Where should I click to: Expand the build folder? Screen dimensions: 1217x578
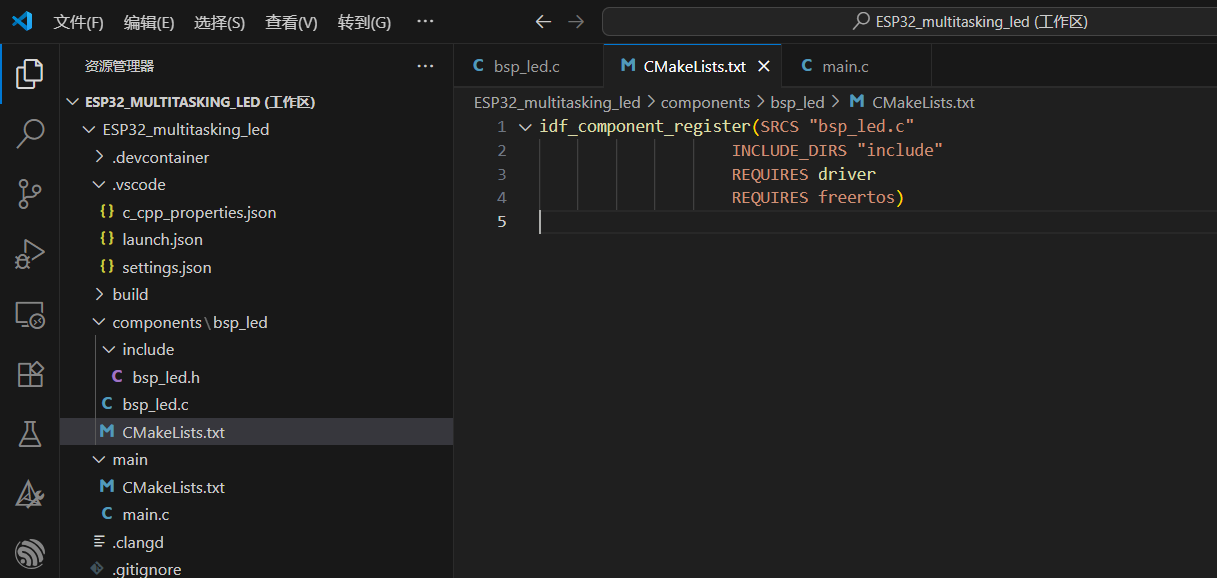click(99, 295)
